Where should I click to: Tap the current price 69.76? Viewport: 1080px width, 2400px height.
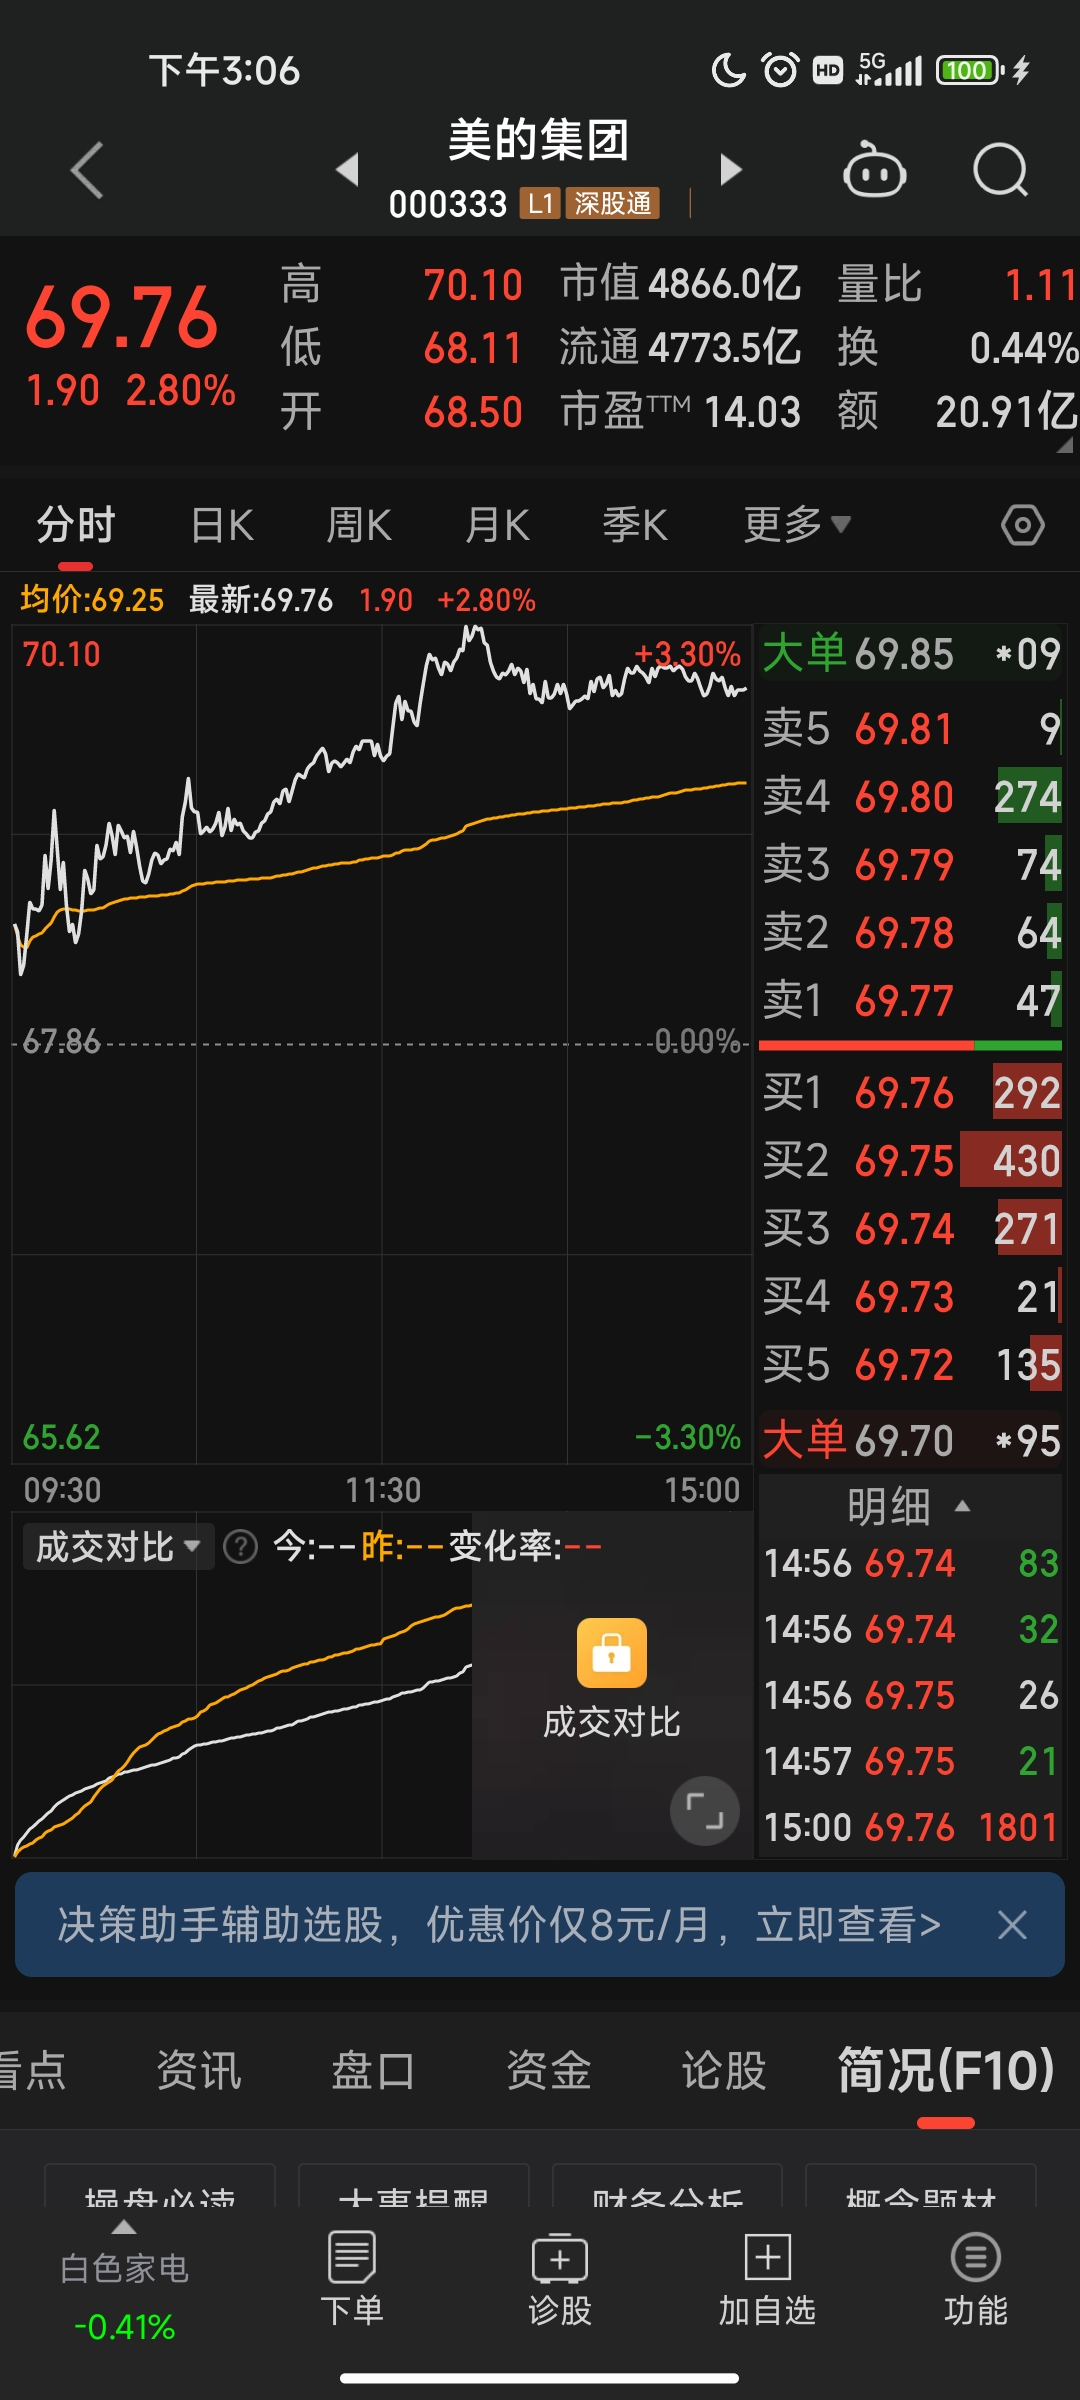tap(121, 317)
